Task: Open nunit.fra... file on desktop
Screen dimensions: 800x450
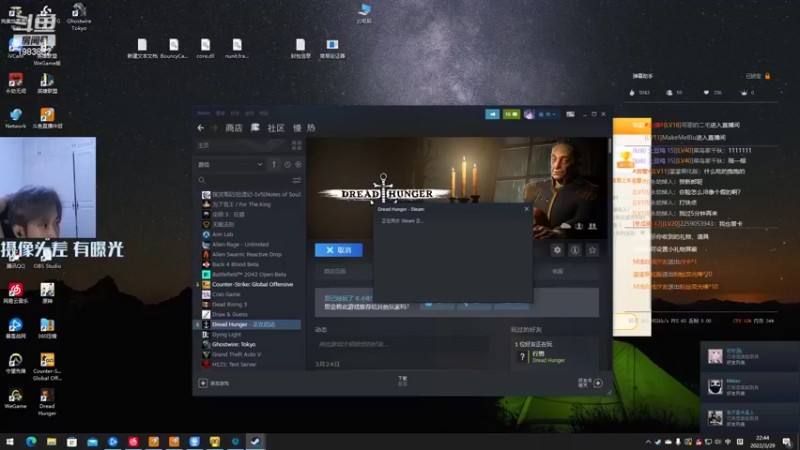Action: pyautogui.click(x=237, y=49)
